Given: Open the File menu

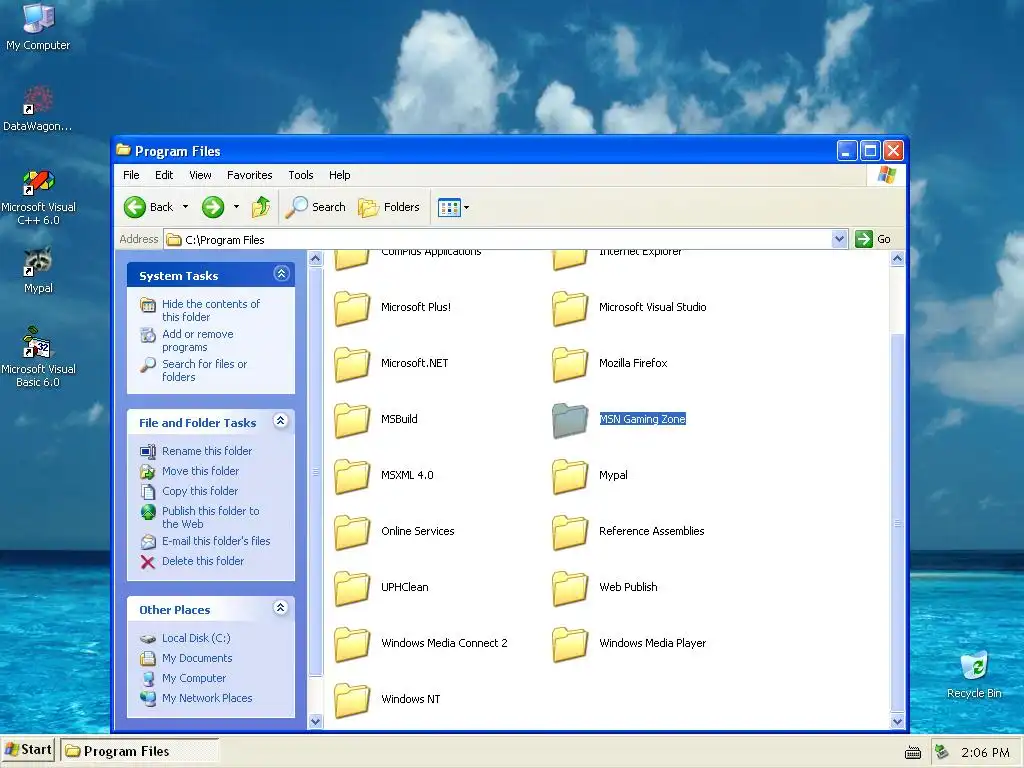Looking at the screenshot, I should [131, 175].
